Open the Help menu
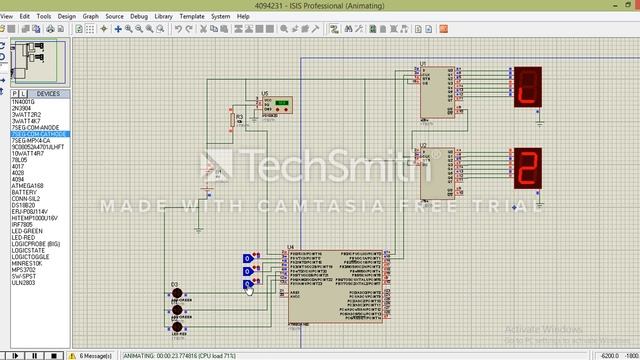 (x=243, y=16)
